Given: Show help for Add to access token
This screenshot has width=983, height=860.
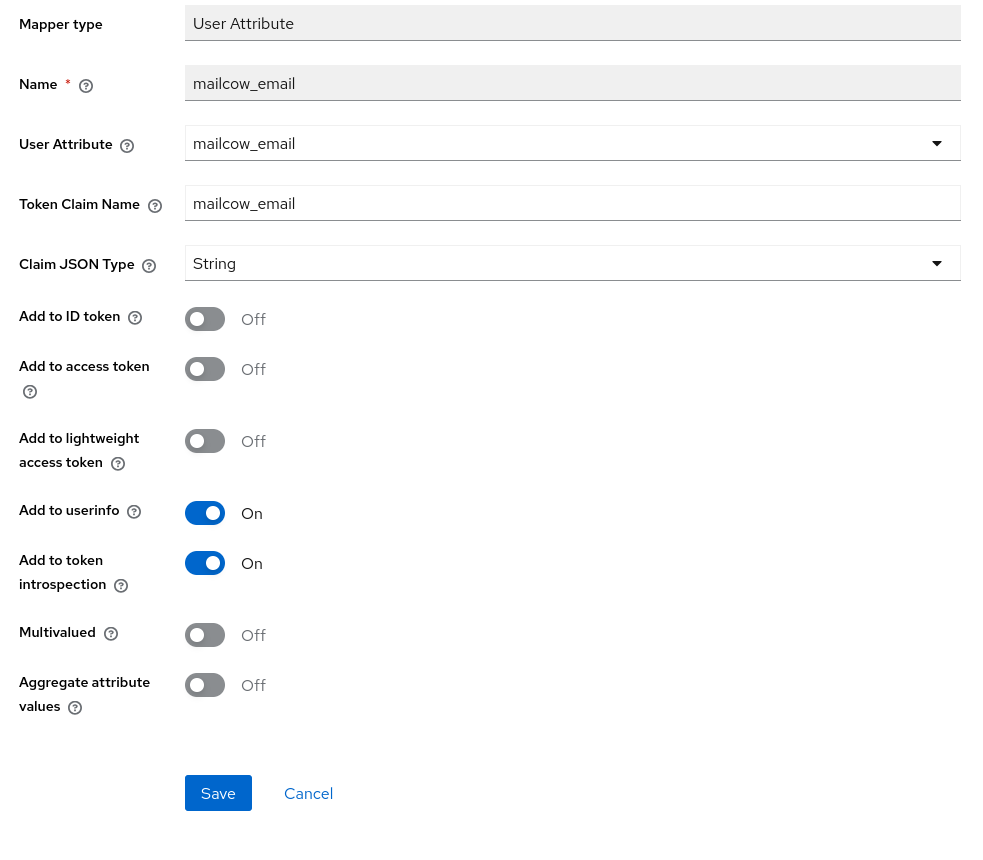Looking at the screenshot, I should click(x=30, y=392).
